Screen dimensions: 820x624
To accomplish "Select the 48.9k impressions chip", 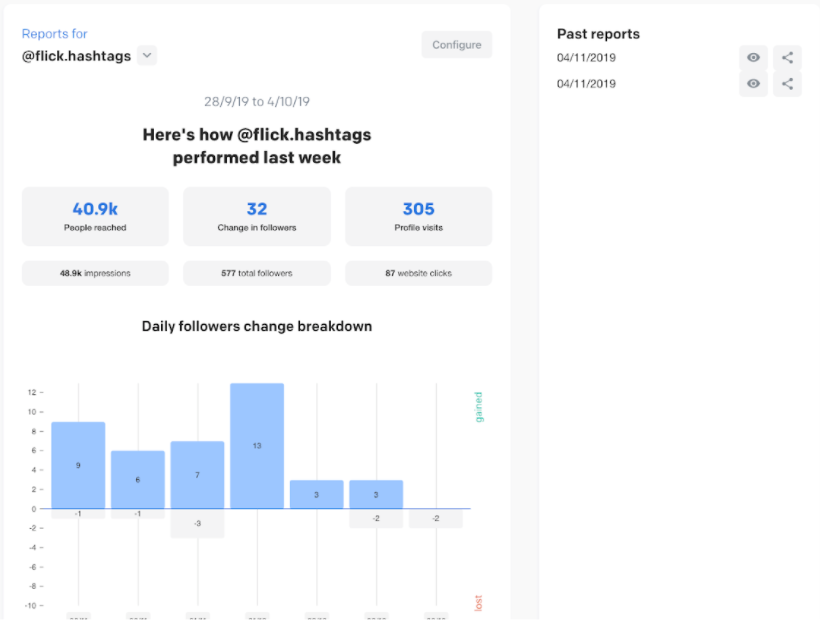I will [95, 272].
